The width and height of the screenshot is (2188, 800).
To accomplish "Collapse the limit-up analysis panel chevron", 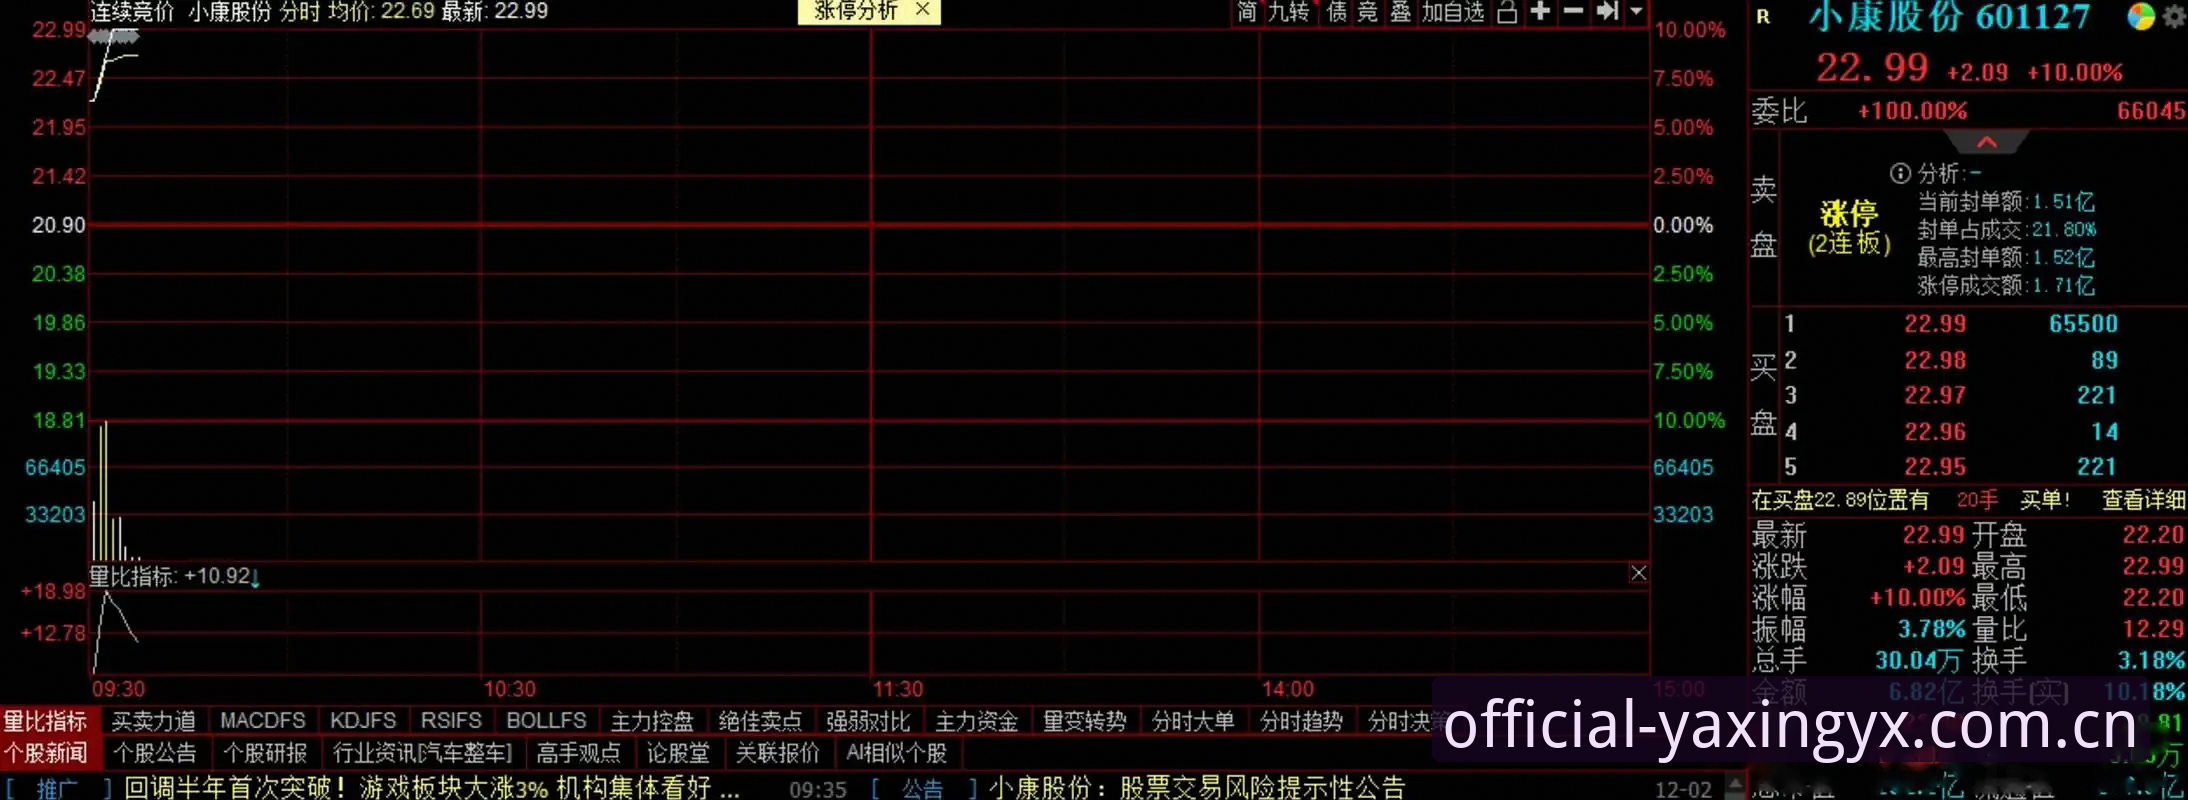I will [1987, 142].
